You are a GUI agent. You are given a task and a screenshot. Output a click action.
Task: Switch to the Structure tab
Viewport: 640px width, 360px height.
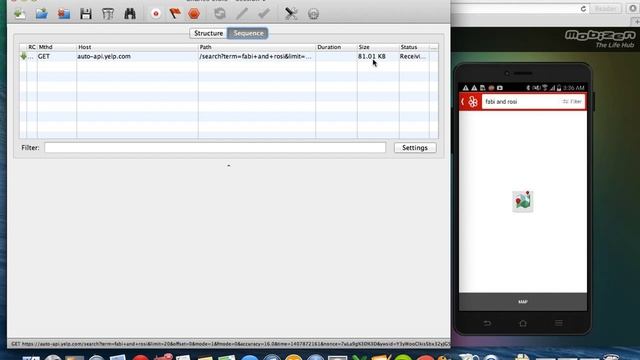pyautogui.click(x=209, y=33)
